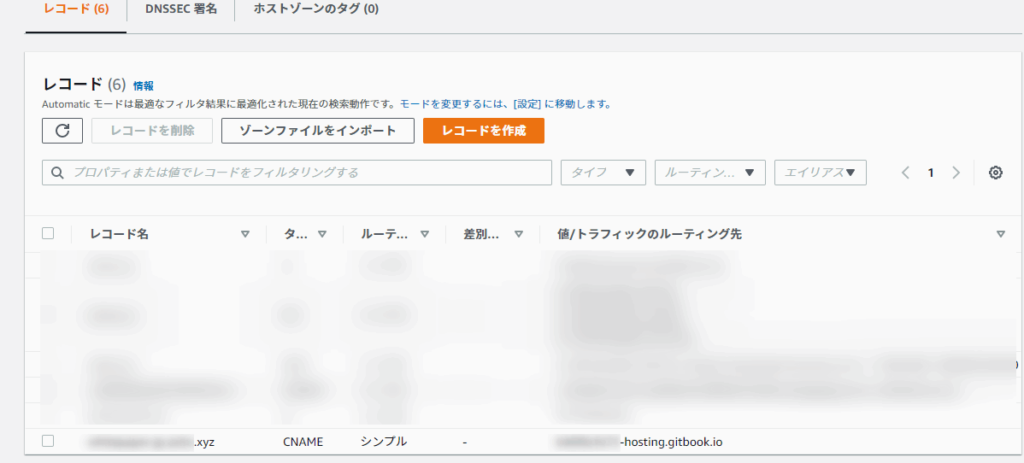Image resolution: width=1024 pixels, height=463 pixels.
Task: Go to next page with right chevron
Action: click(x=956, y=173)
